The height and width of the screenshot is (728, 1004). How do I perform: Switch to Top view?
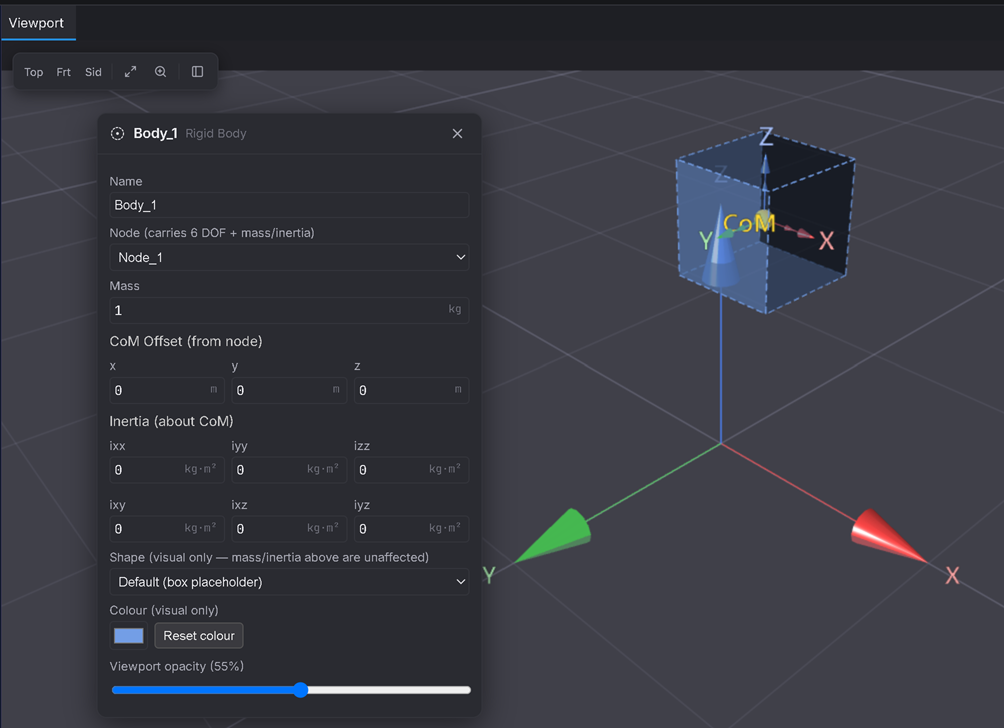[x=33, y=72]
